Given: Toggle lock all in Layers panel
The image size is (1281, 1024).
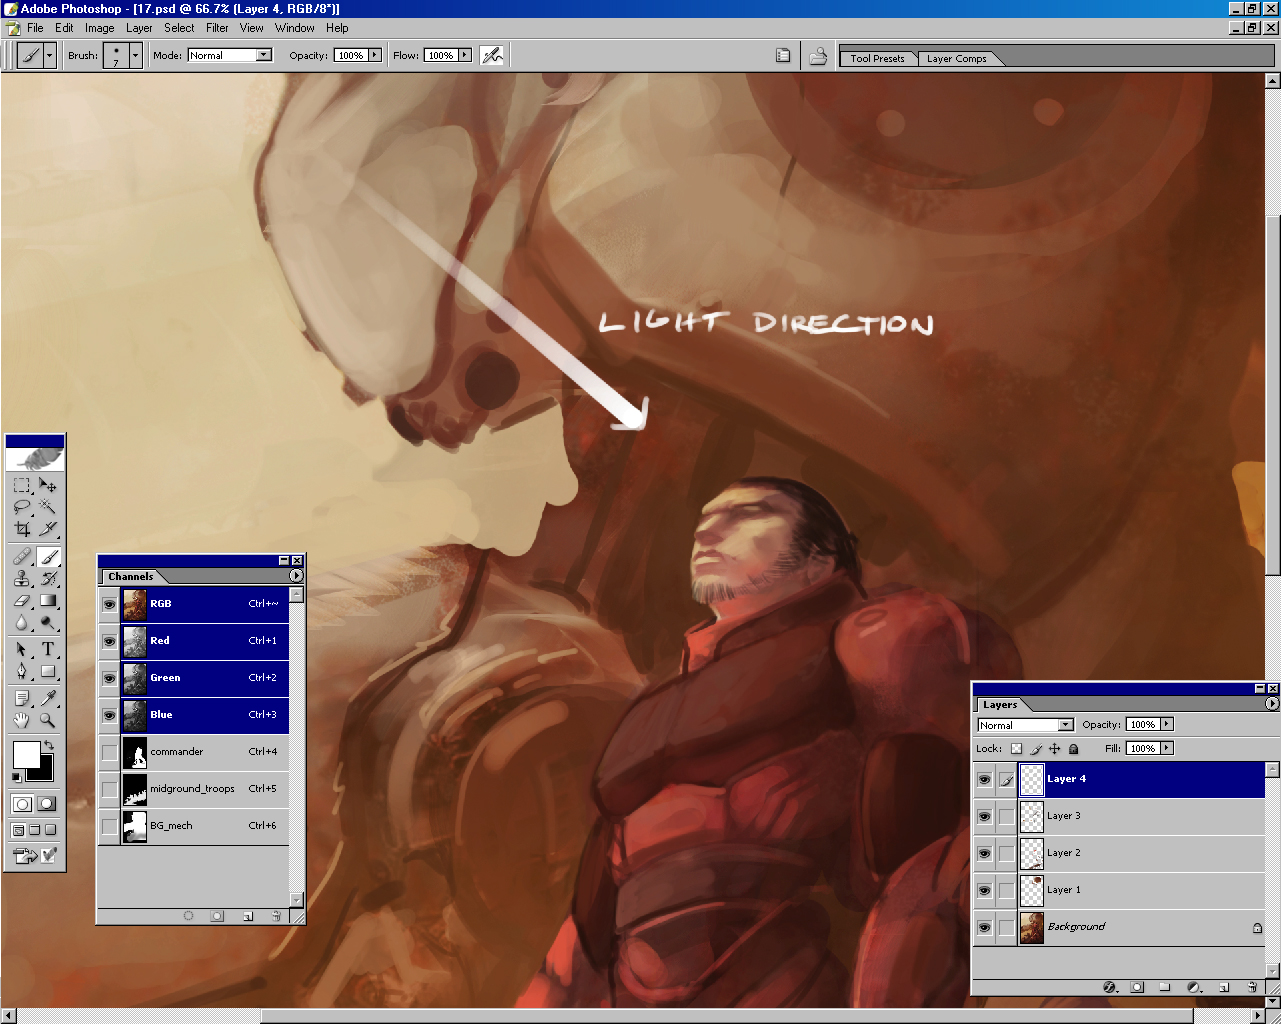Looking at the screenshot, I should (x=1074, y=749).
